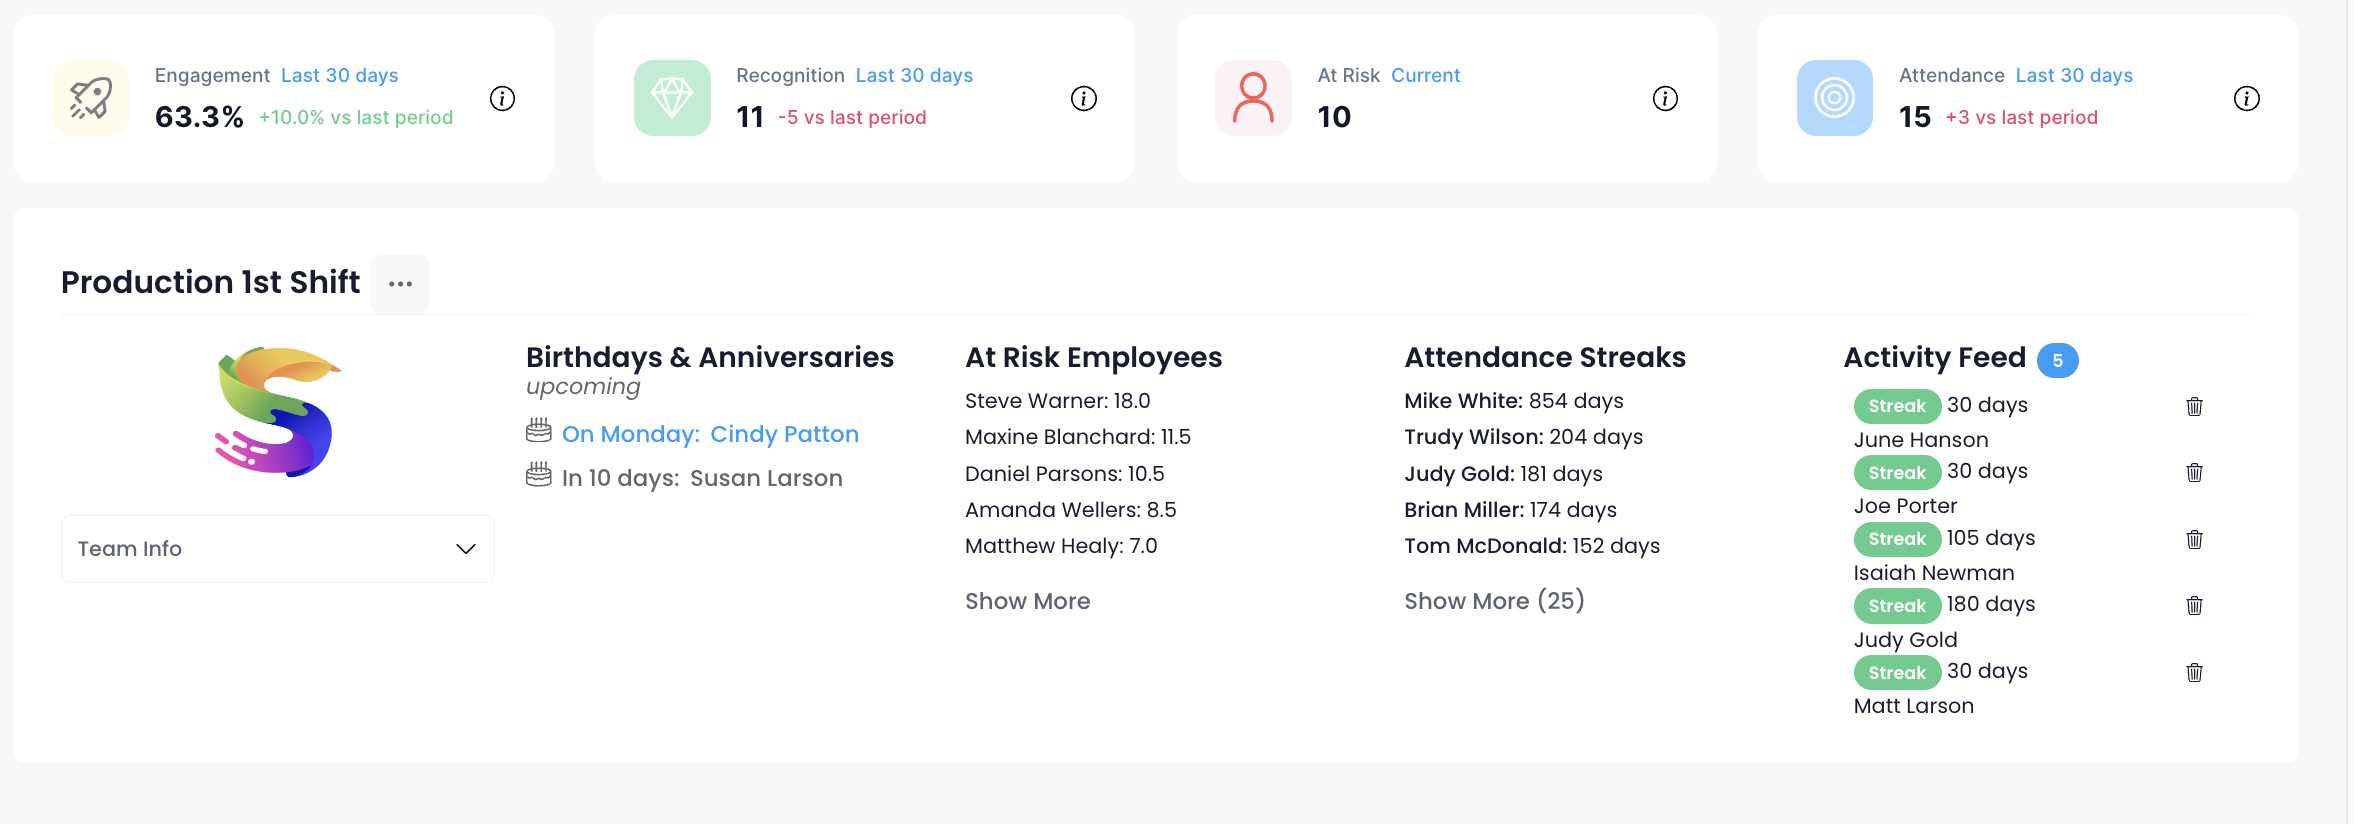Viewport: 2354px width, 824px height.
Task: Delete Joe Porter's streak activity
Action: [2194, 473]
